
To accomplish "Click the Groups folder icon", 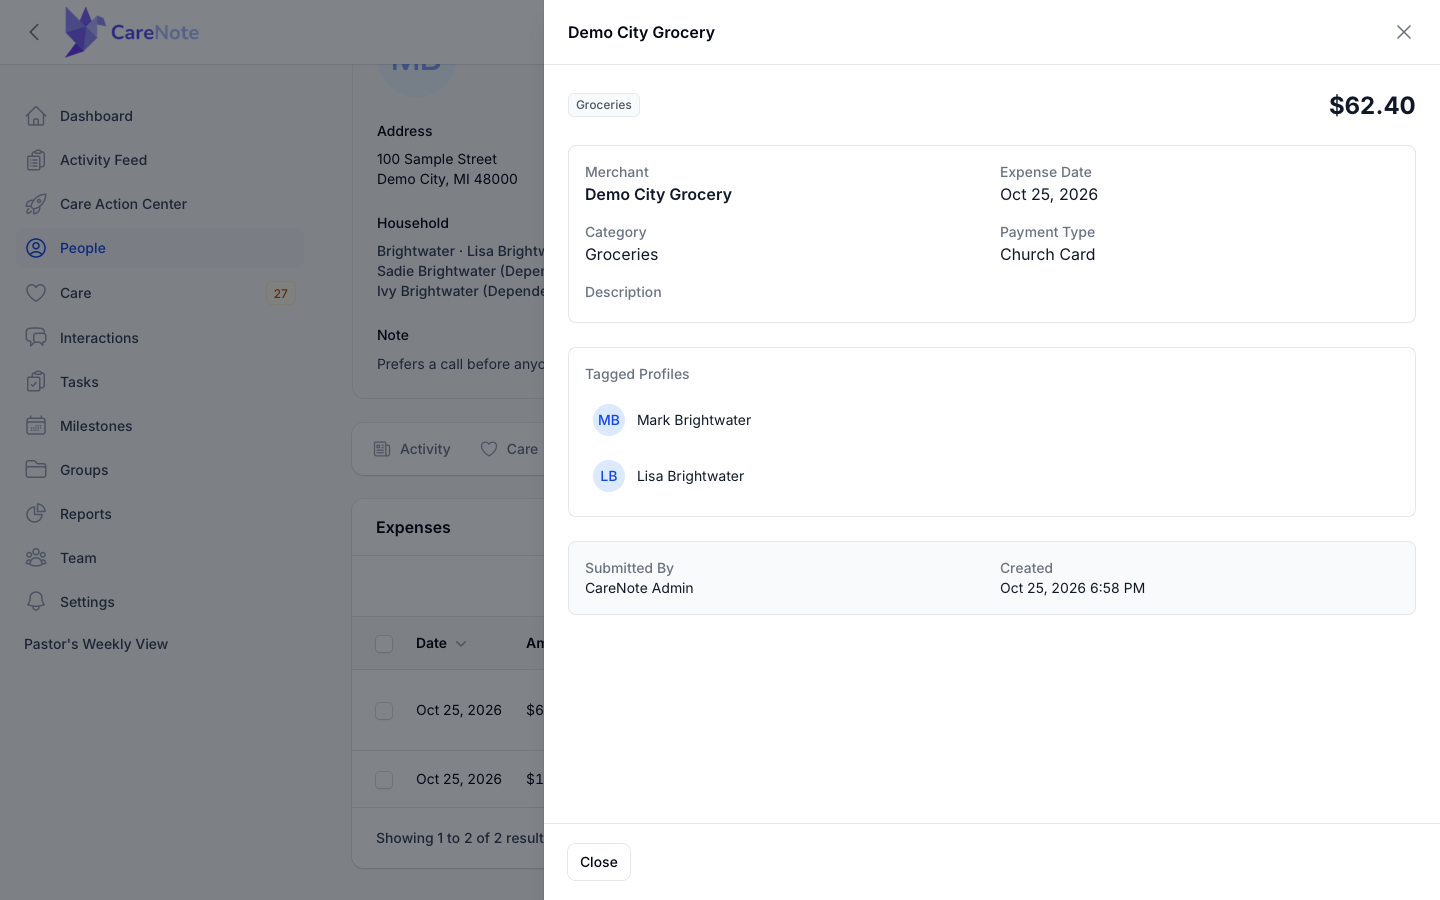I will 36,470.
